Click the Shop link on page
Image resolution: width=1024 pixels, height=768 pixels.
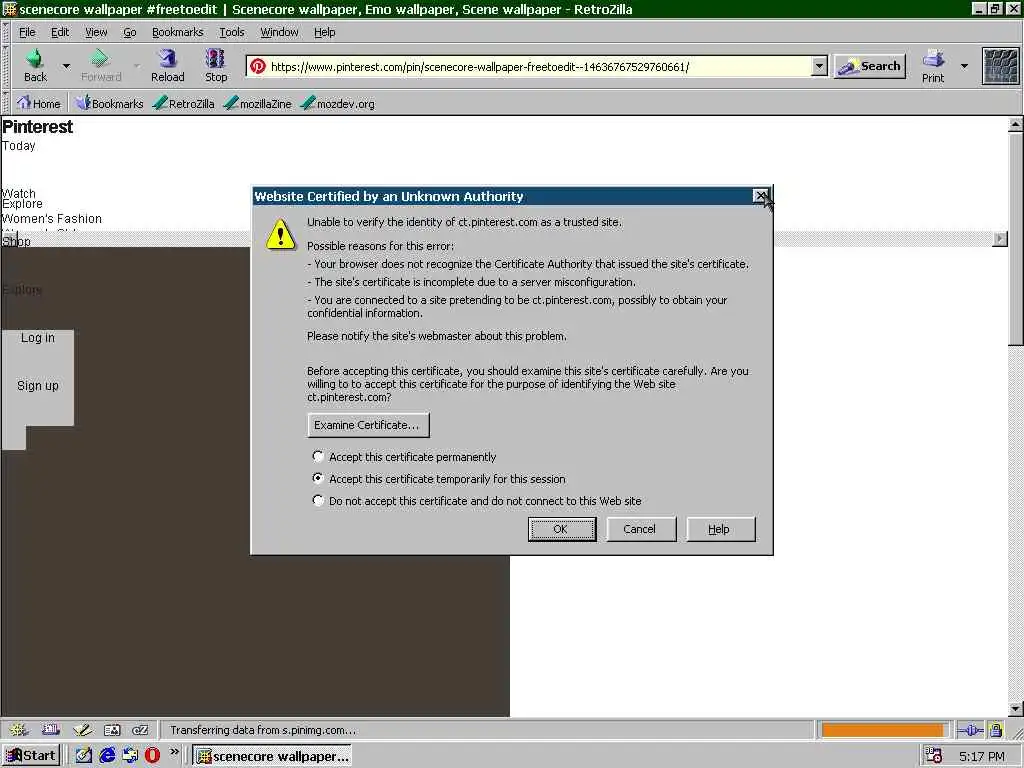pos(16,242)
